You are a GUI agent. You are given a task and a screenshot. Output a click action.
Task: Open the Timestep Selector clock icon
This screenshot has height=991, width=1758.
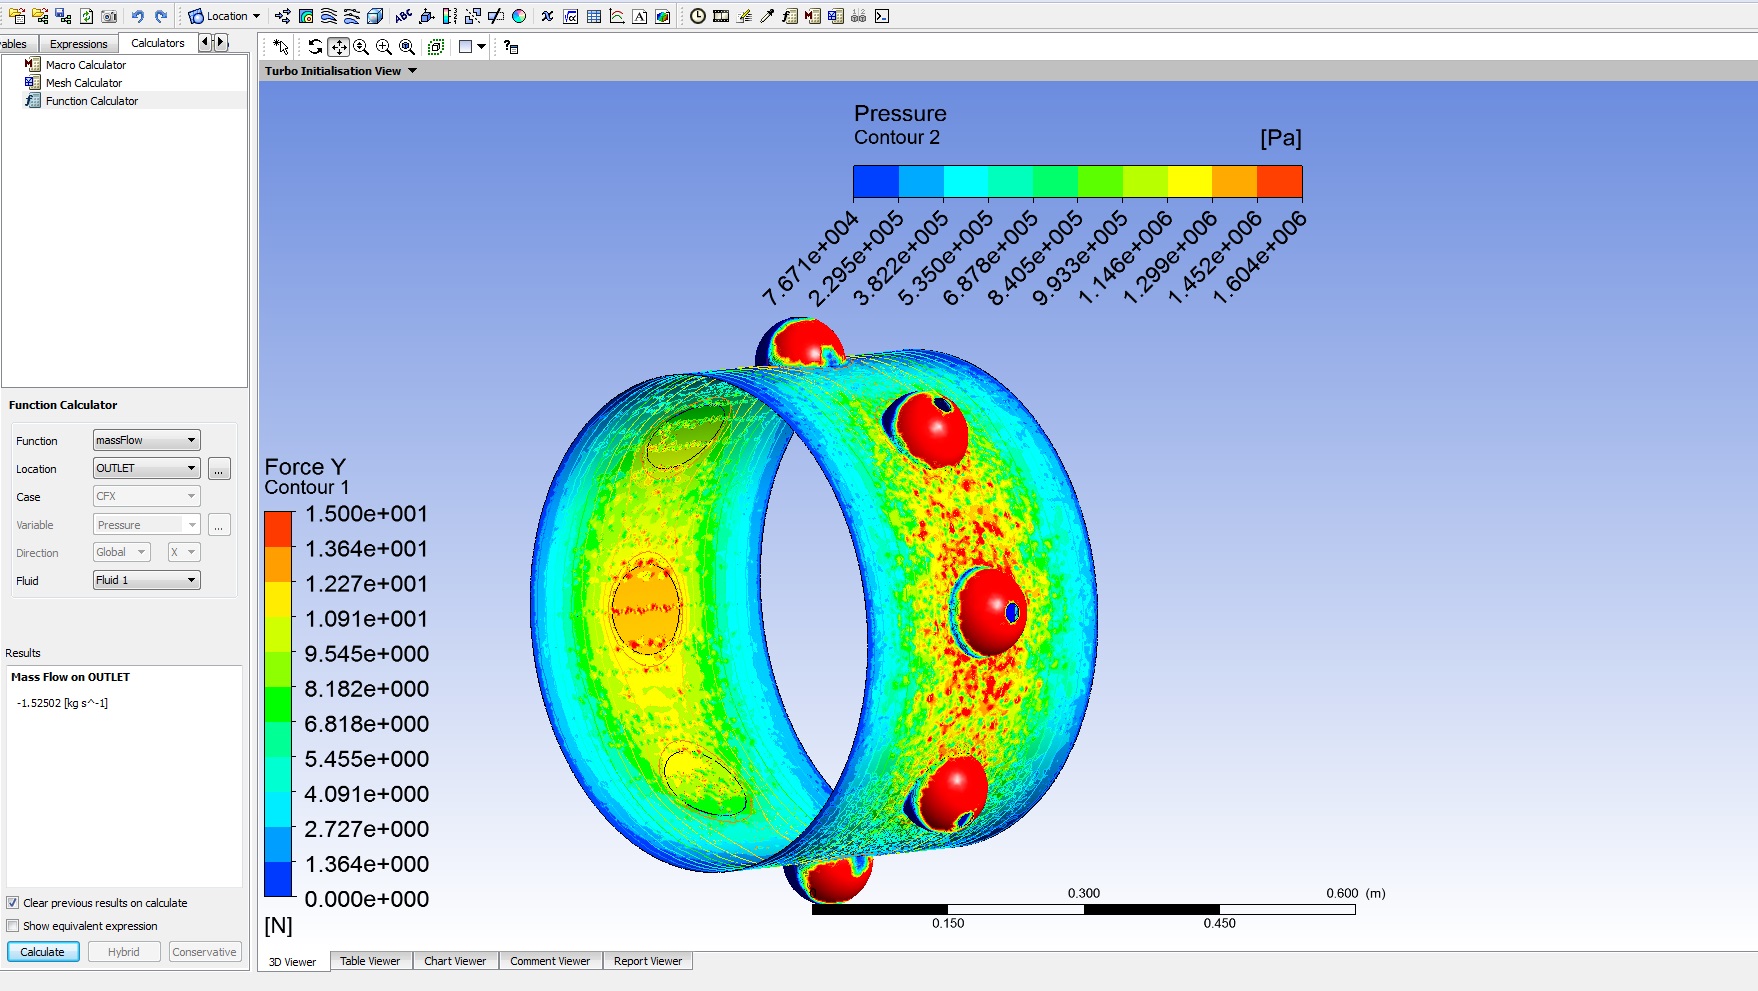(698, 16)
